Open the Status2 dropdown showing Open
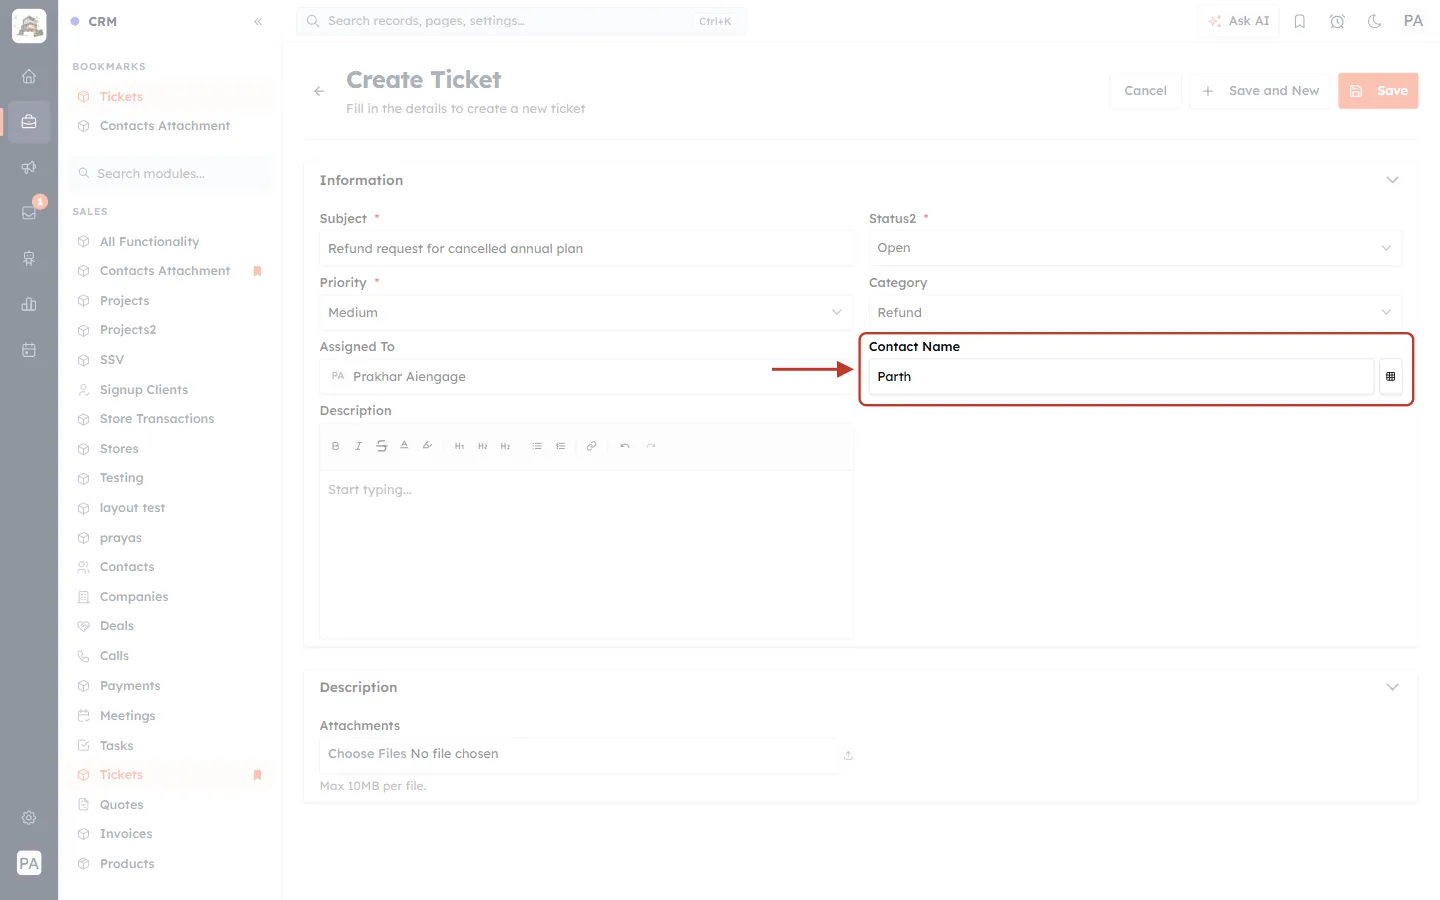Viewport: 1440px width, 900px height. (x=1135, y=248)
